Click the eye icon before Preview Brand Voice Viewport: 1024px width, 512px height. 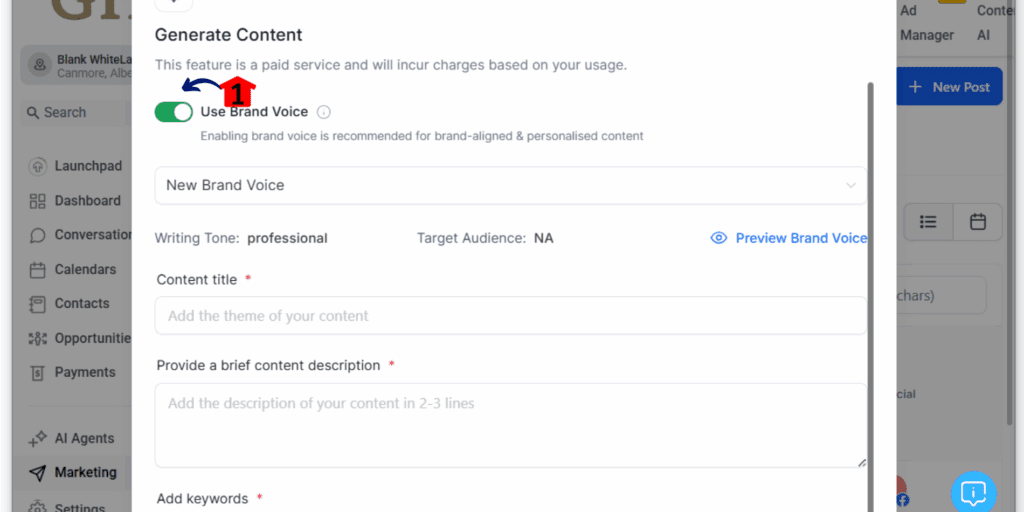[718, 238]
